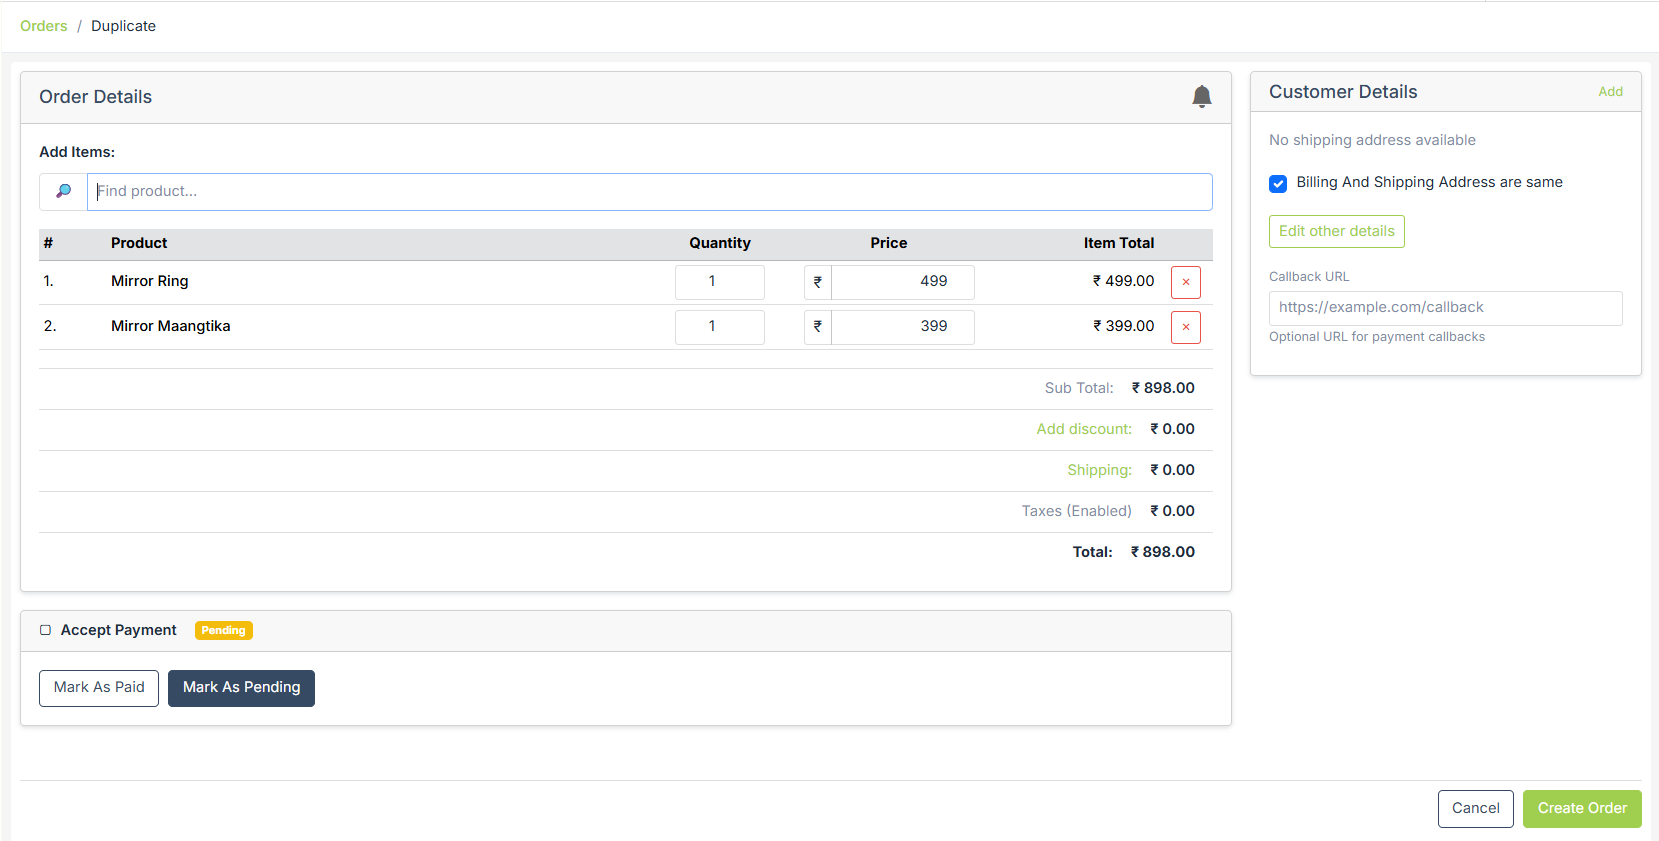Click rupee symbol beside Mirror Ring price
1659x841 pixels.
pos(817,282)
